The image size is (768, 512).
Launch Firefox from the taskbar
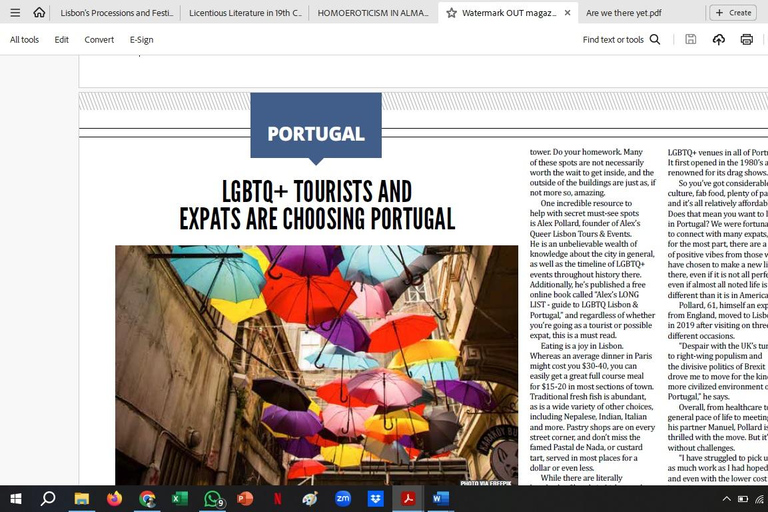[114, 499]
